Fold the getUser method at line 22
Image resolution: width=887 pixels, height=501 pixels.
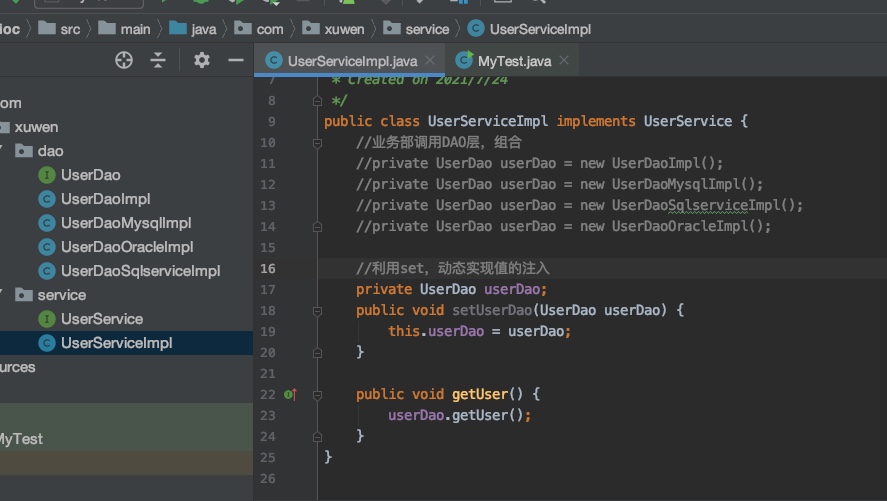point(318,395)
